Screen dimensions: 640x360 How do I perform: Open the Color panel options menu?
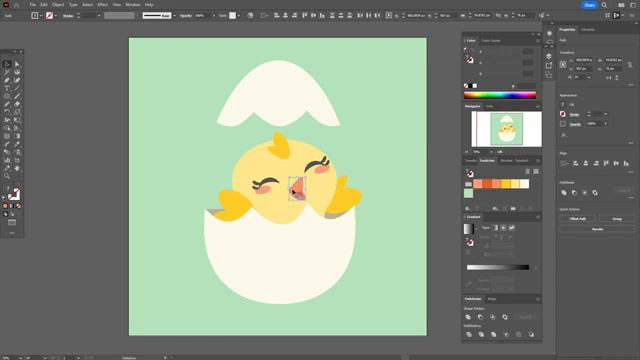point(538,41)
